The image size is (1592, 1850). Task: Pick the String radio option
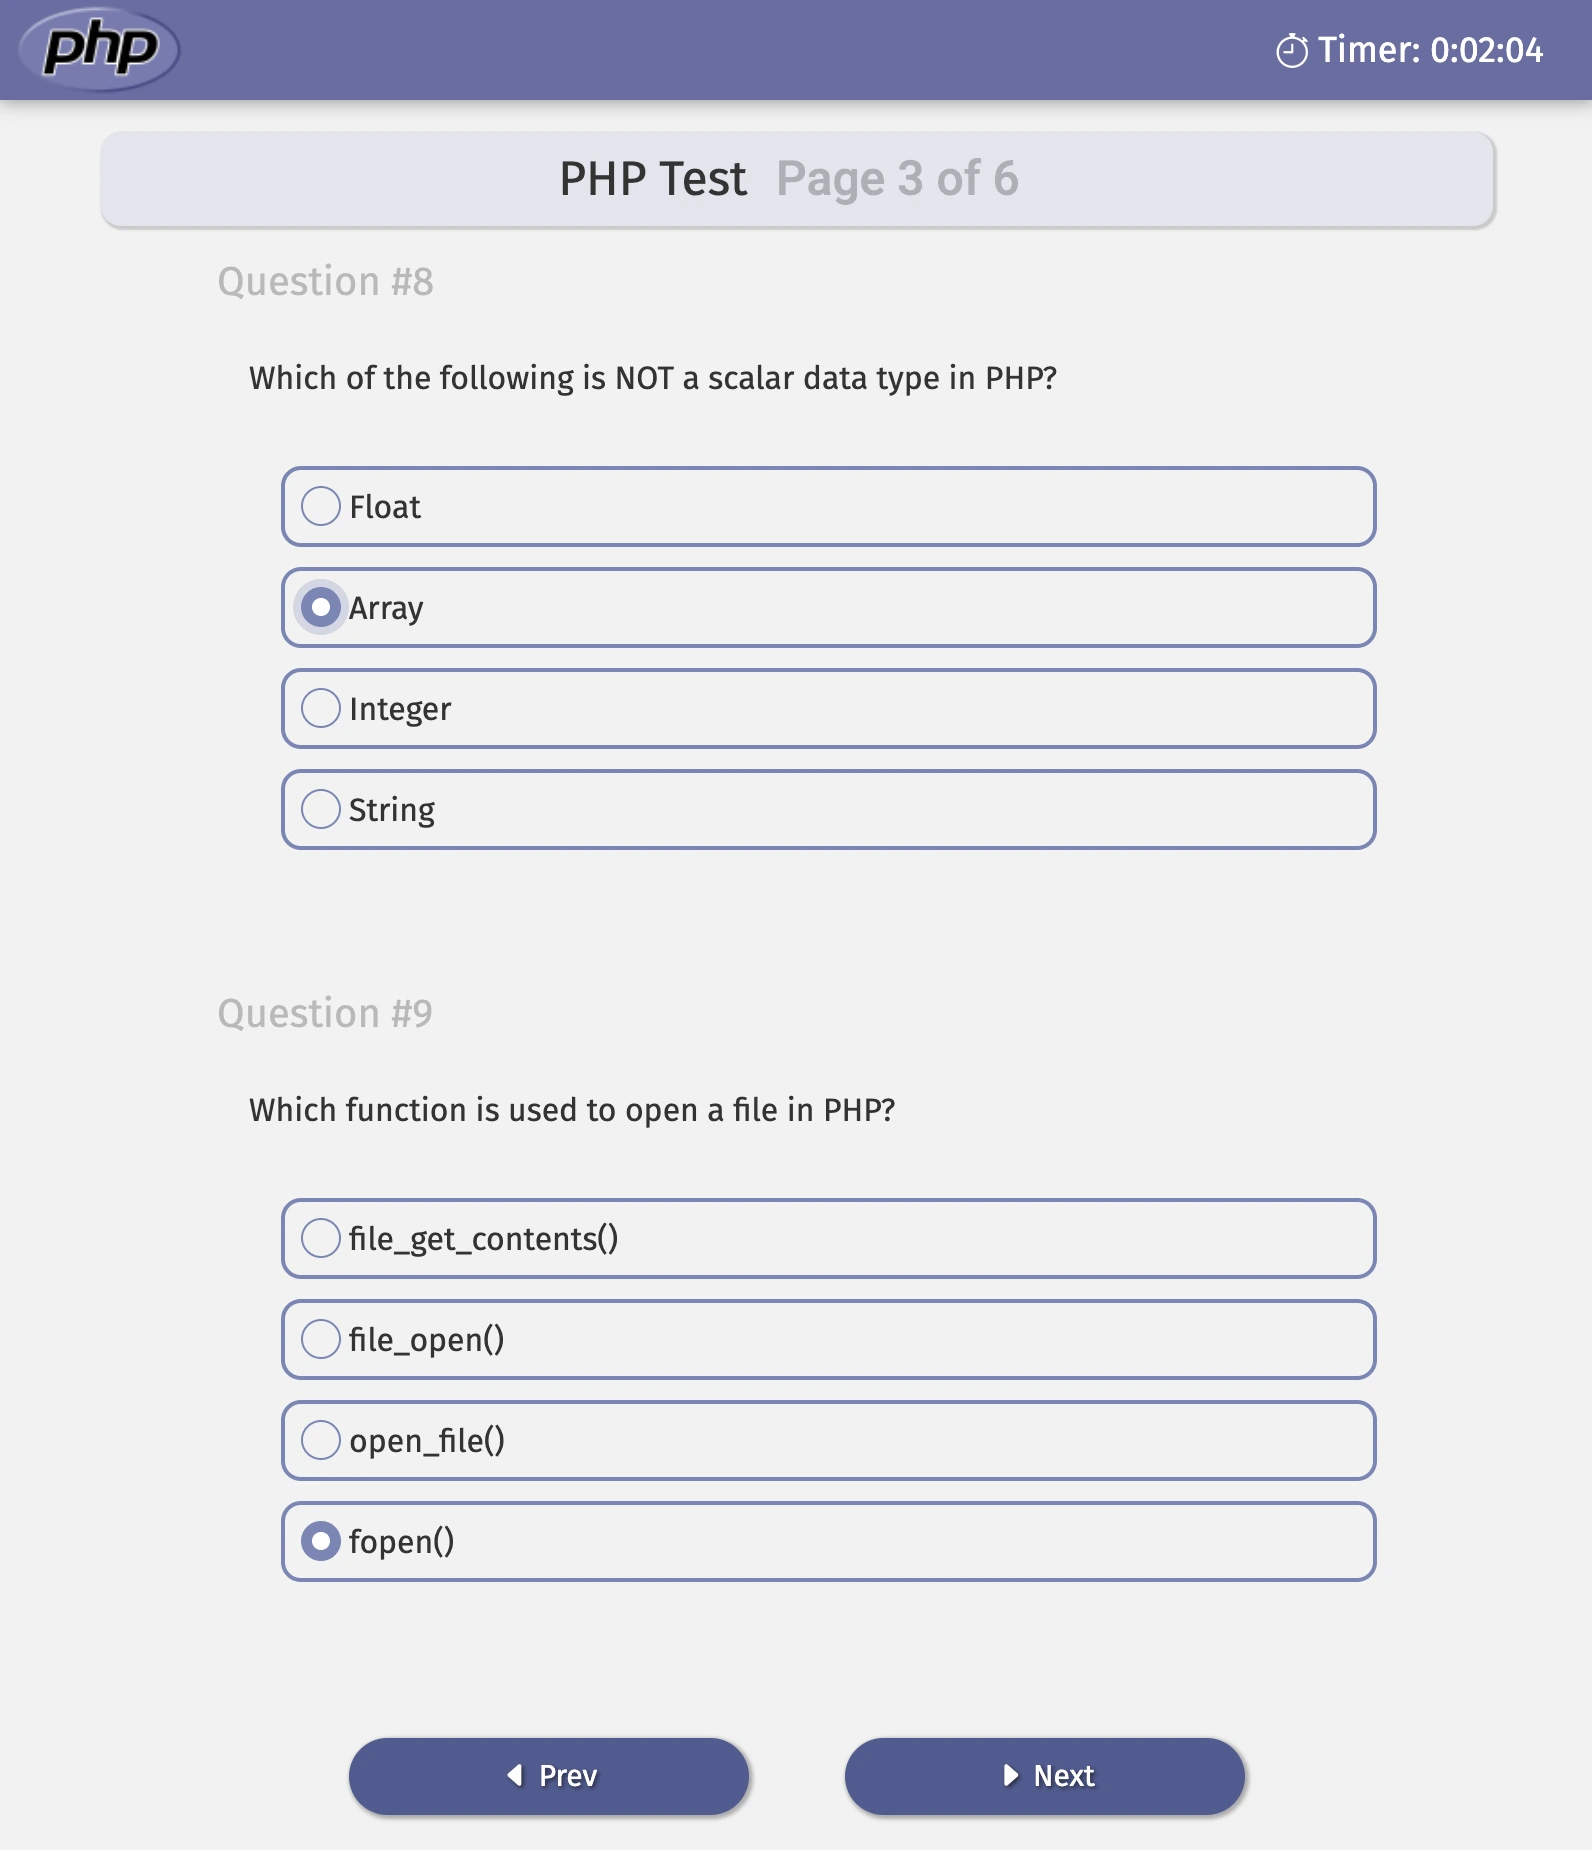[321, 809]
